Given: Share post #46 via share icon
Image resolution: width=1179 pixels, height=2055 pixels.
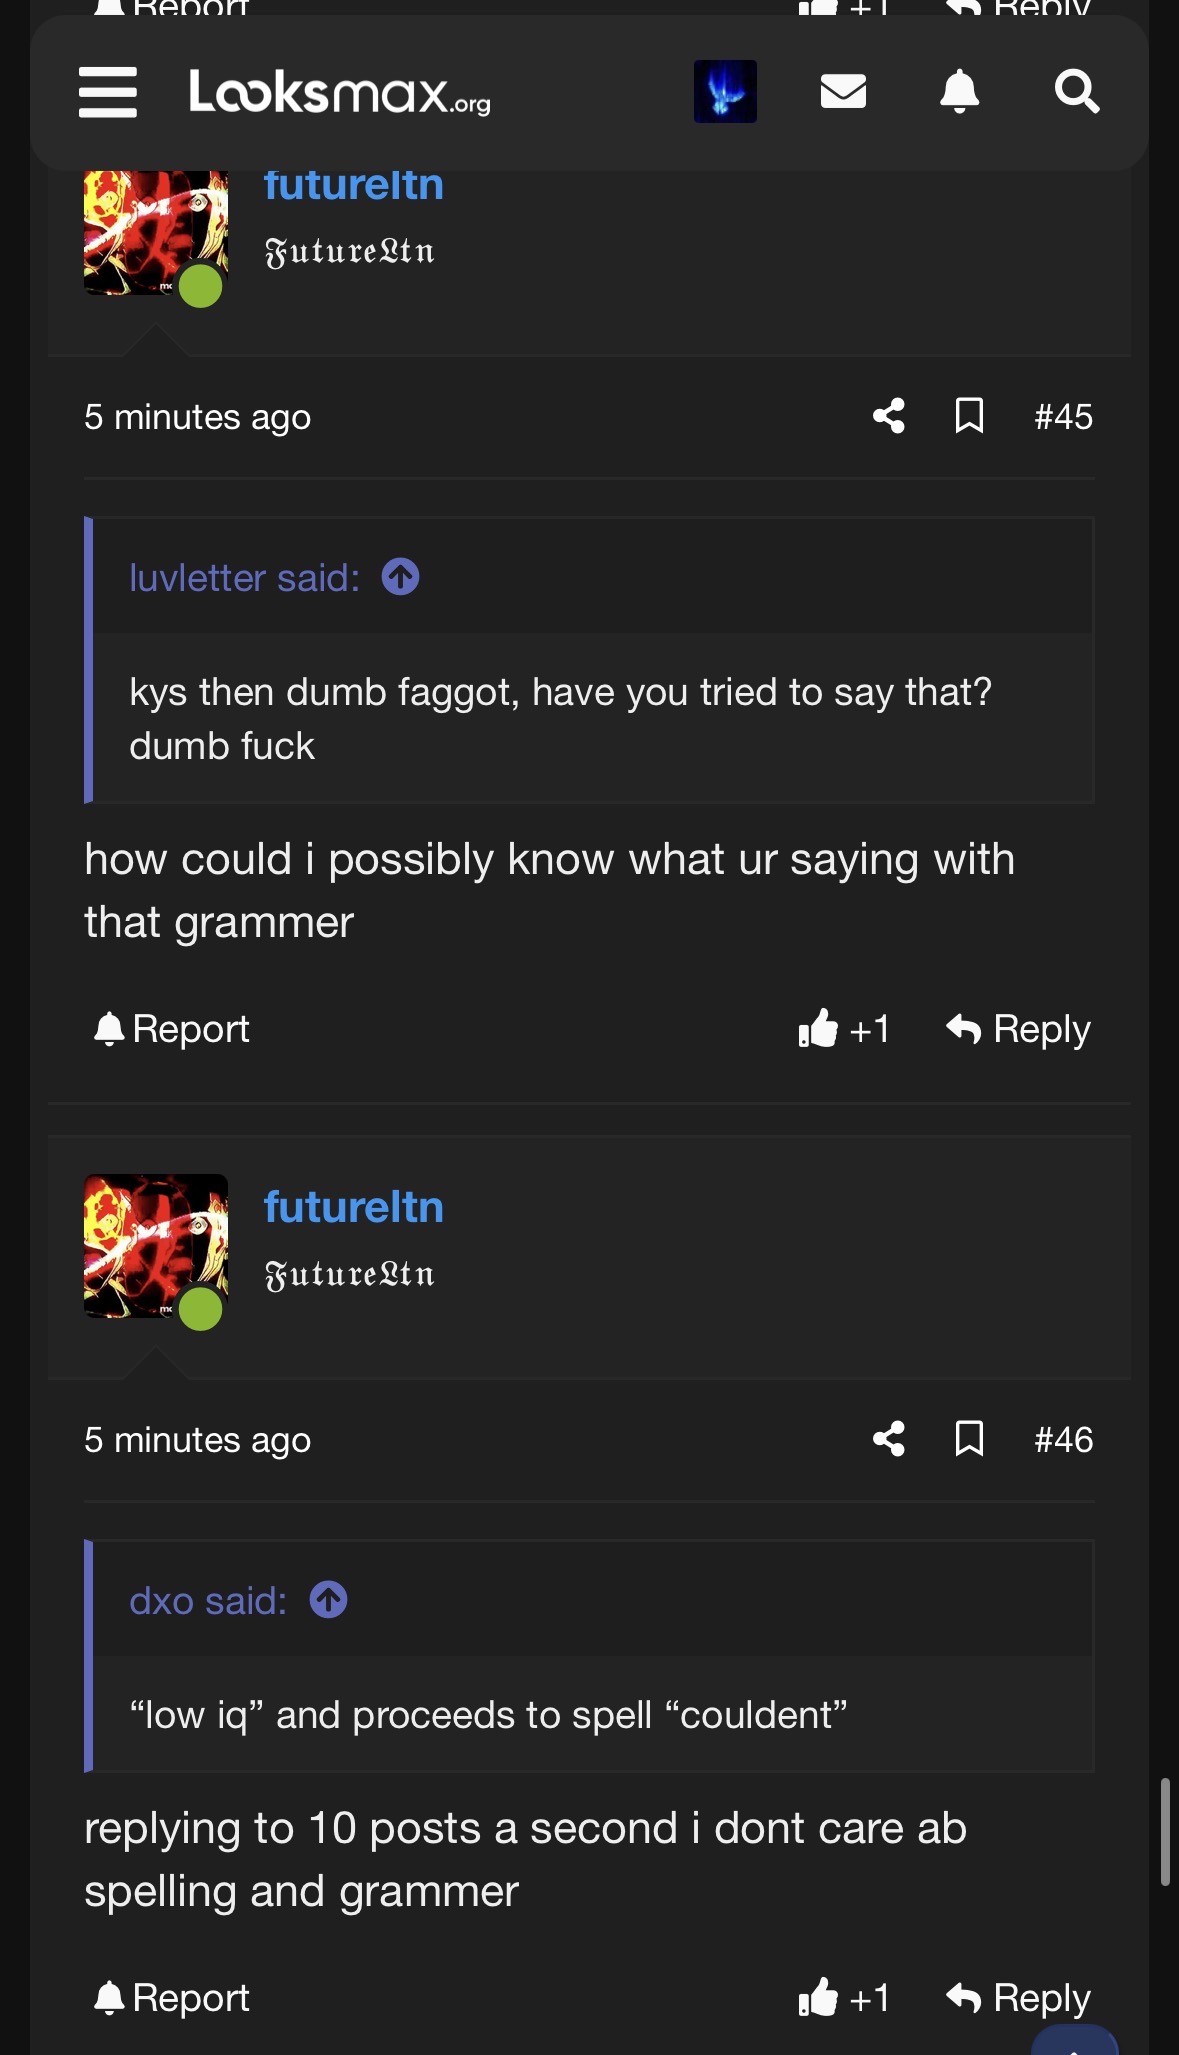Looking at the screenshot, I should 889,1439.
